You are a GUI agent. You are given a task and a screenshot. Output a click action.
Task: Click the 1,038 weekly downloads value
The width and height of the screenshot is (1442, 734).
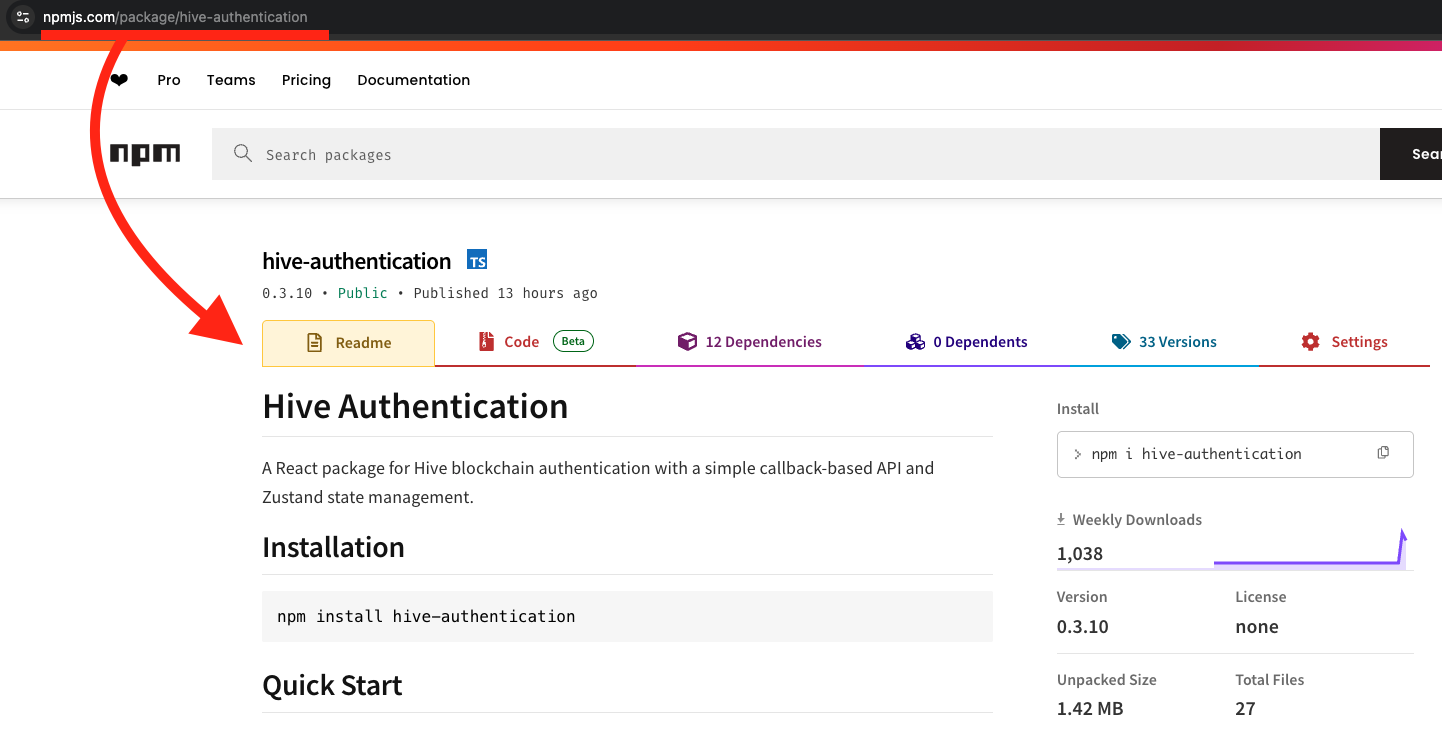click(x=1080, y=554)
